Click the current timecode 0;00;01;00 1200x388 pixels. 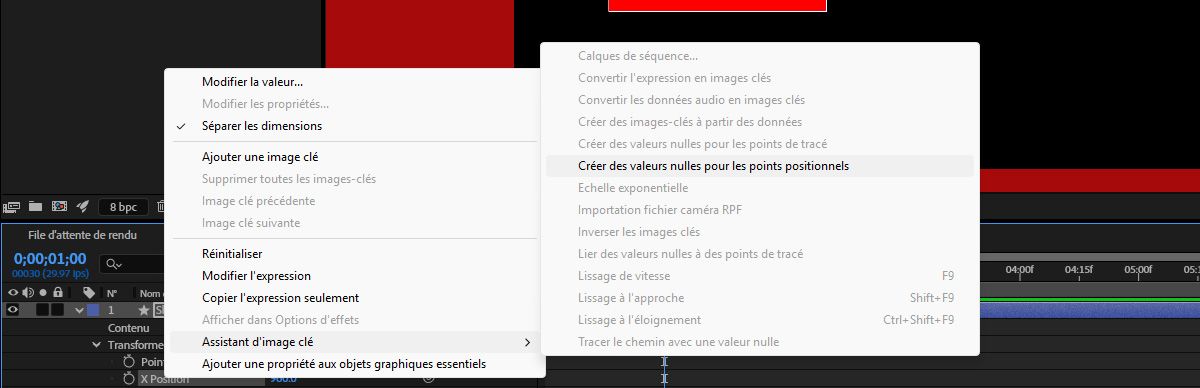coord(49,258)
